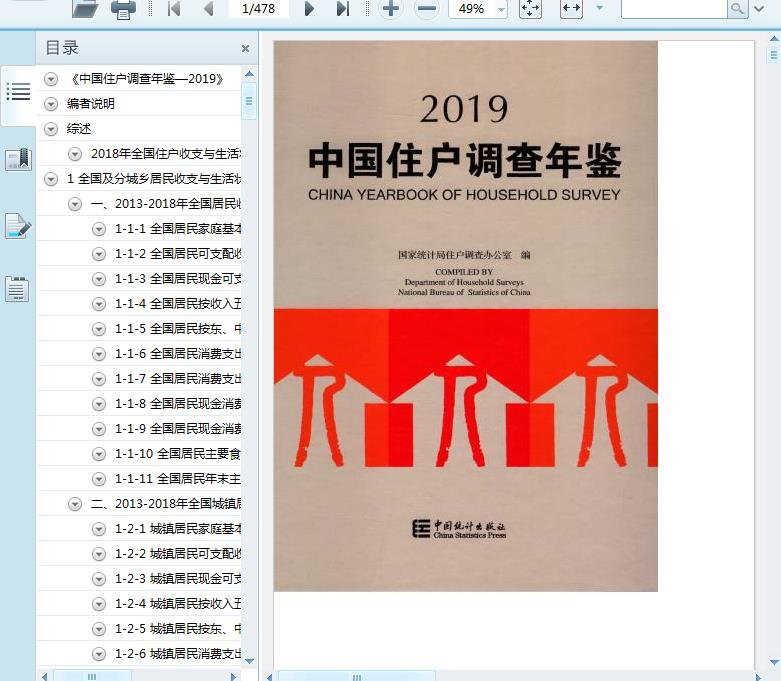The height and width of the screenshot is (681, 781).
Task: Click the contents panel scroll-down arrow
Action: [x=250, y=661]
